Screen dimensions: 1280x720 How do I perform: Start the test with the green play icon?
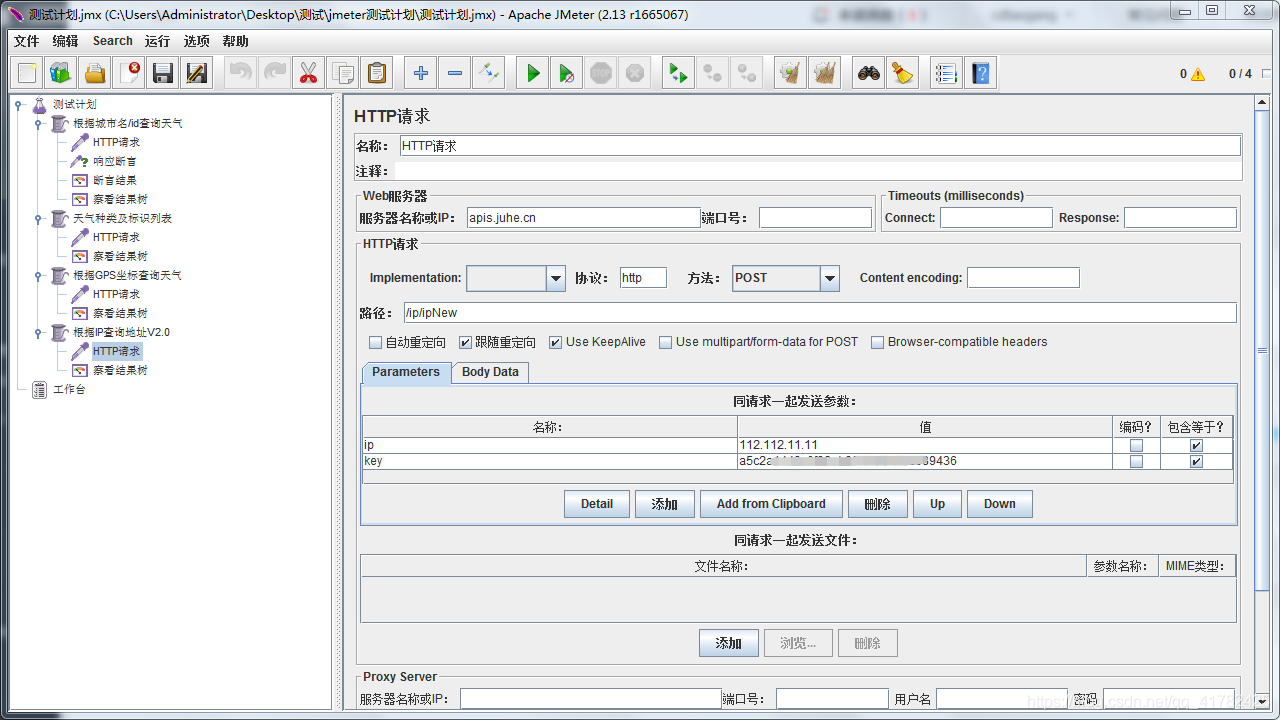pos(533,73)
